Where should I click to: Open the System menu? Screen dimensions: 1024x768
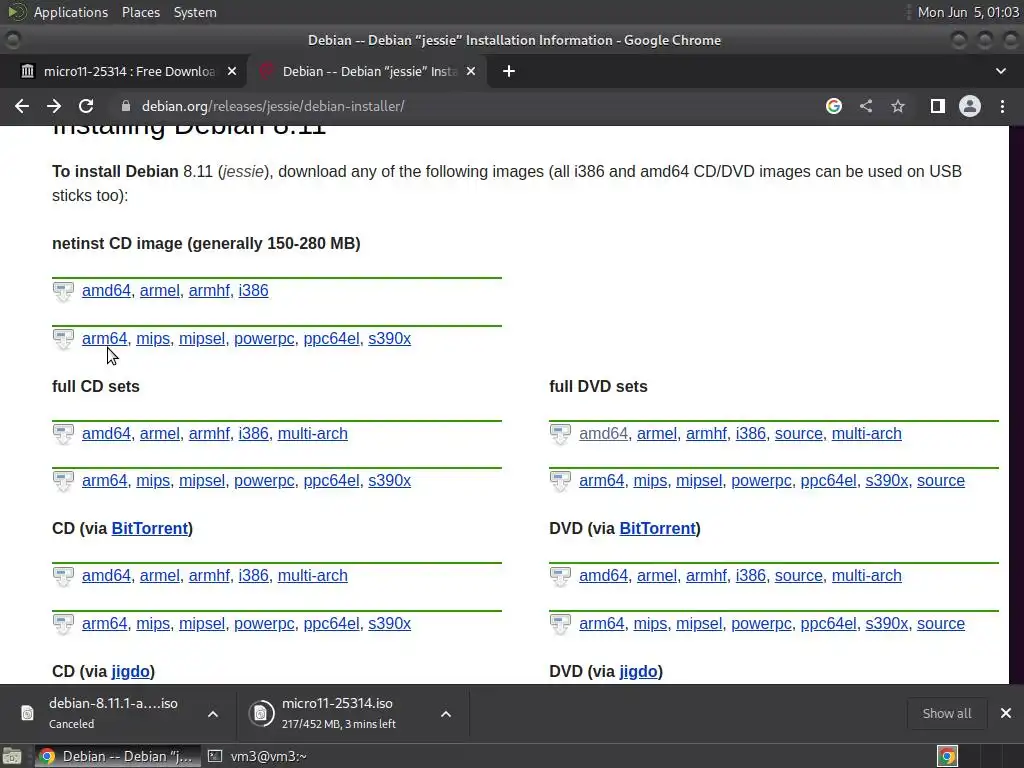[195, 12]
